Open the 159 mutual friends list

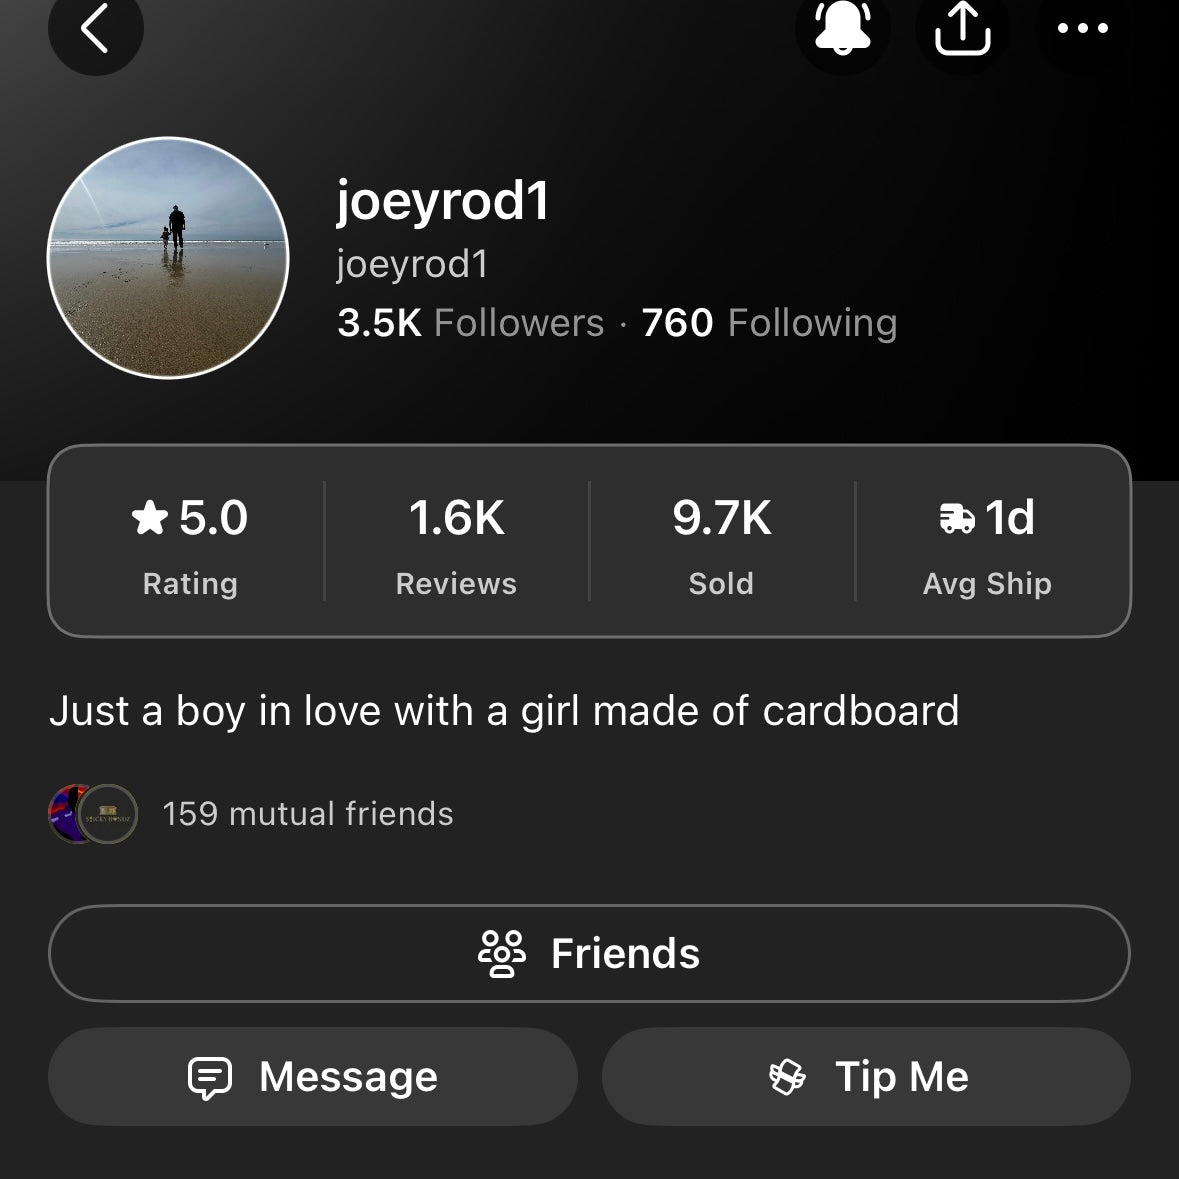click(308, 814)
